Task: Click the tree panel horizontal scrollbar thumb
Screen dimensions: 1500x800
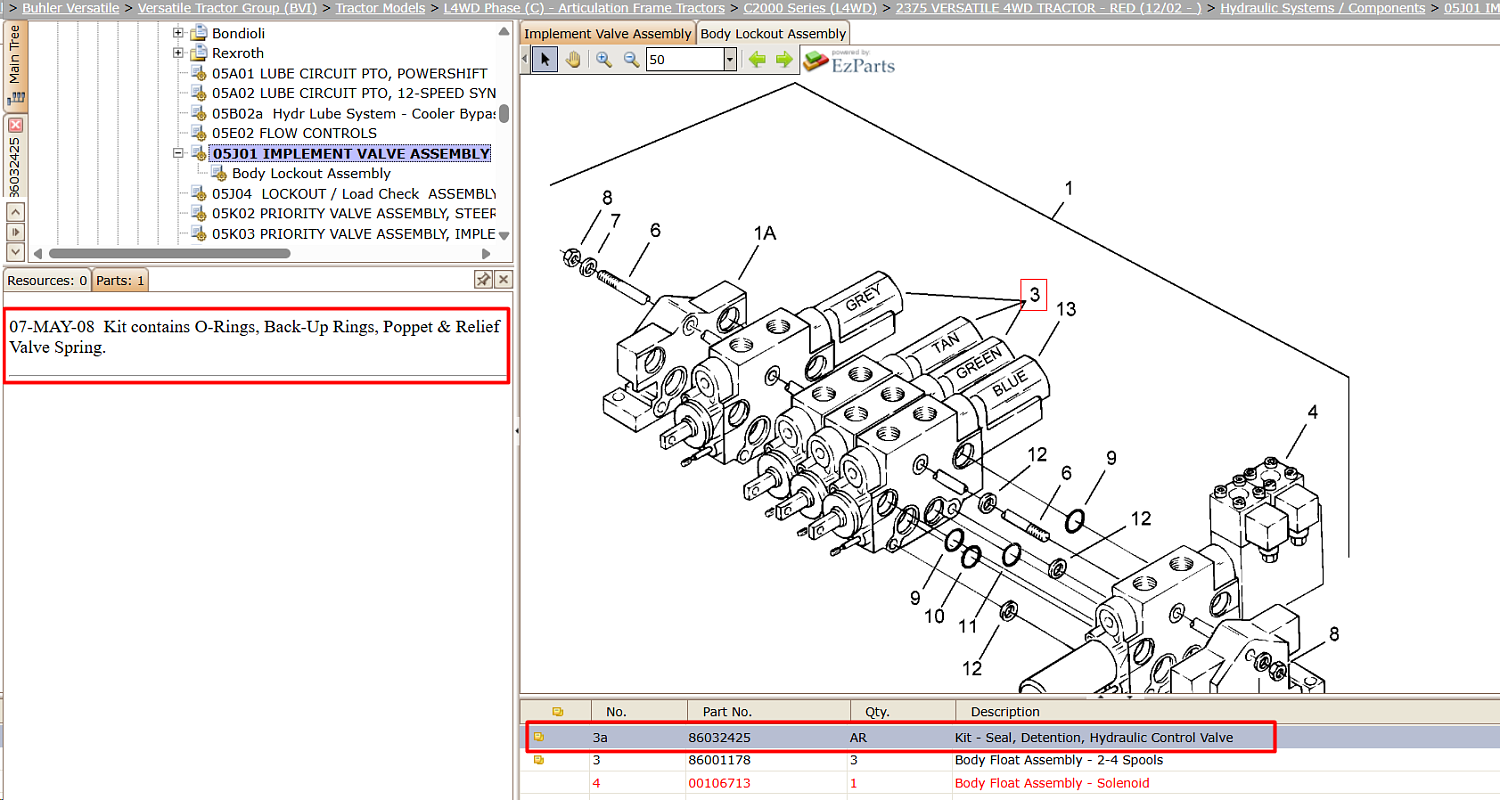Action: (169, 254)
